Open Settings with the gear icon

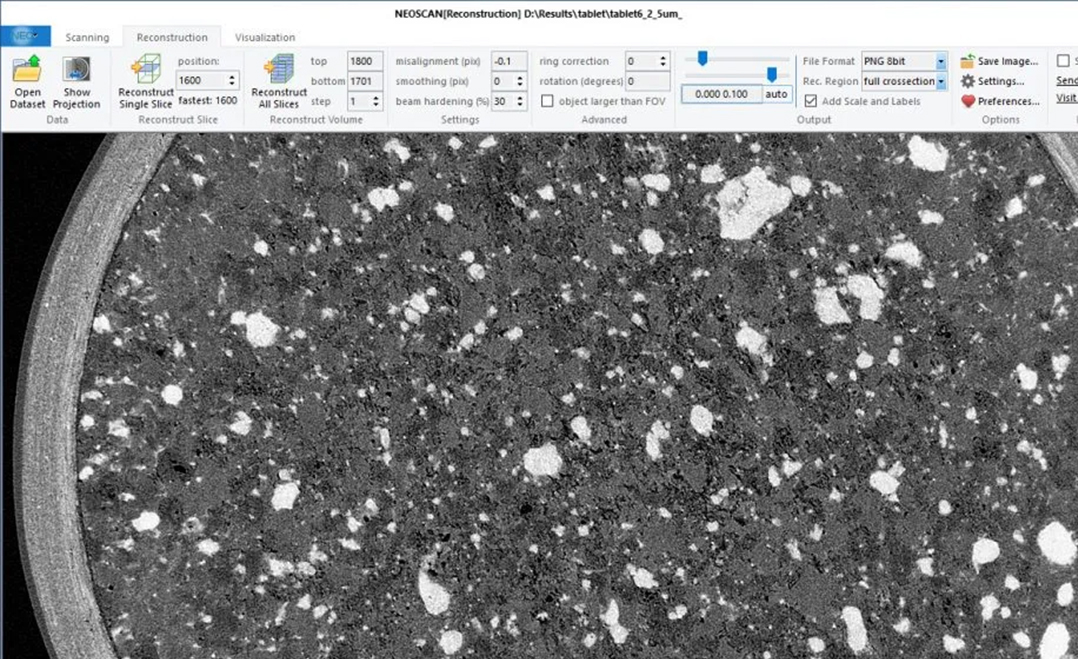tap(967, 81)
